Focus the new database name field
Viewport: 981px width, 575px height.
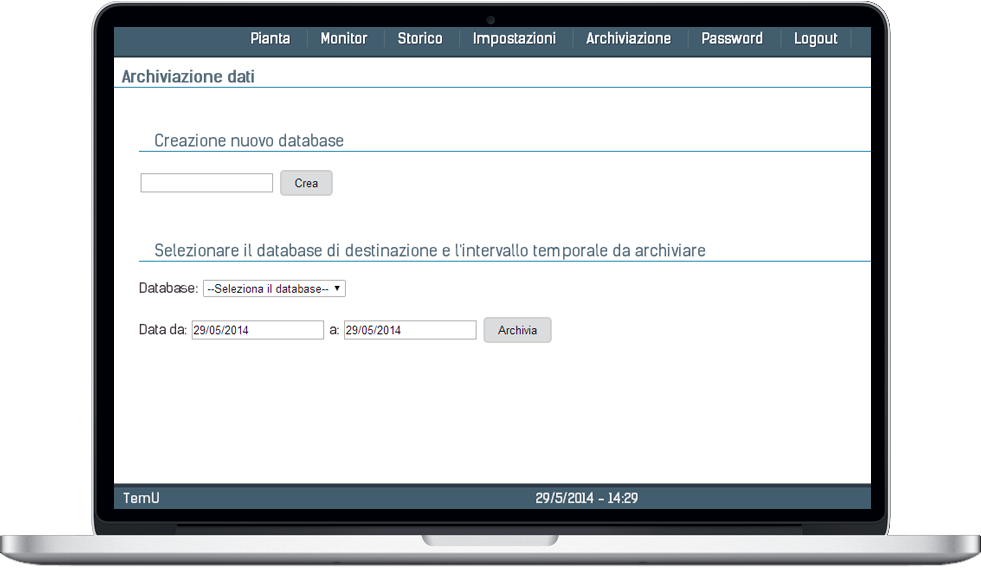pyautogui.click(x=206, y=183)
